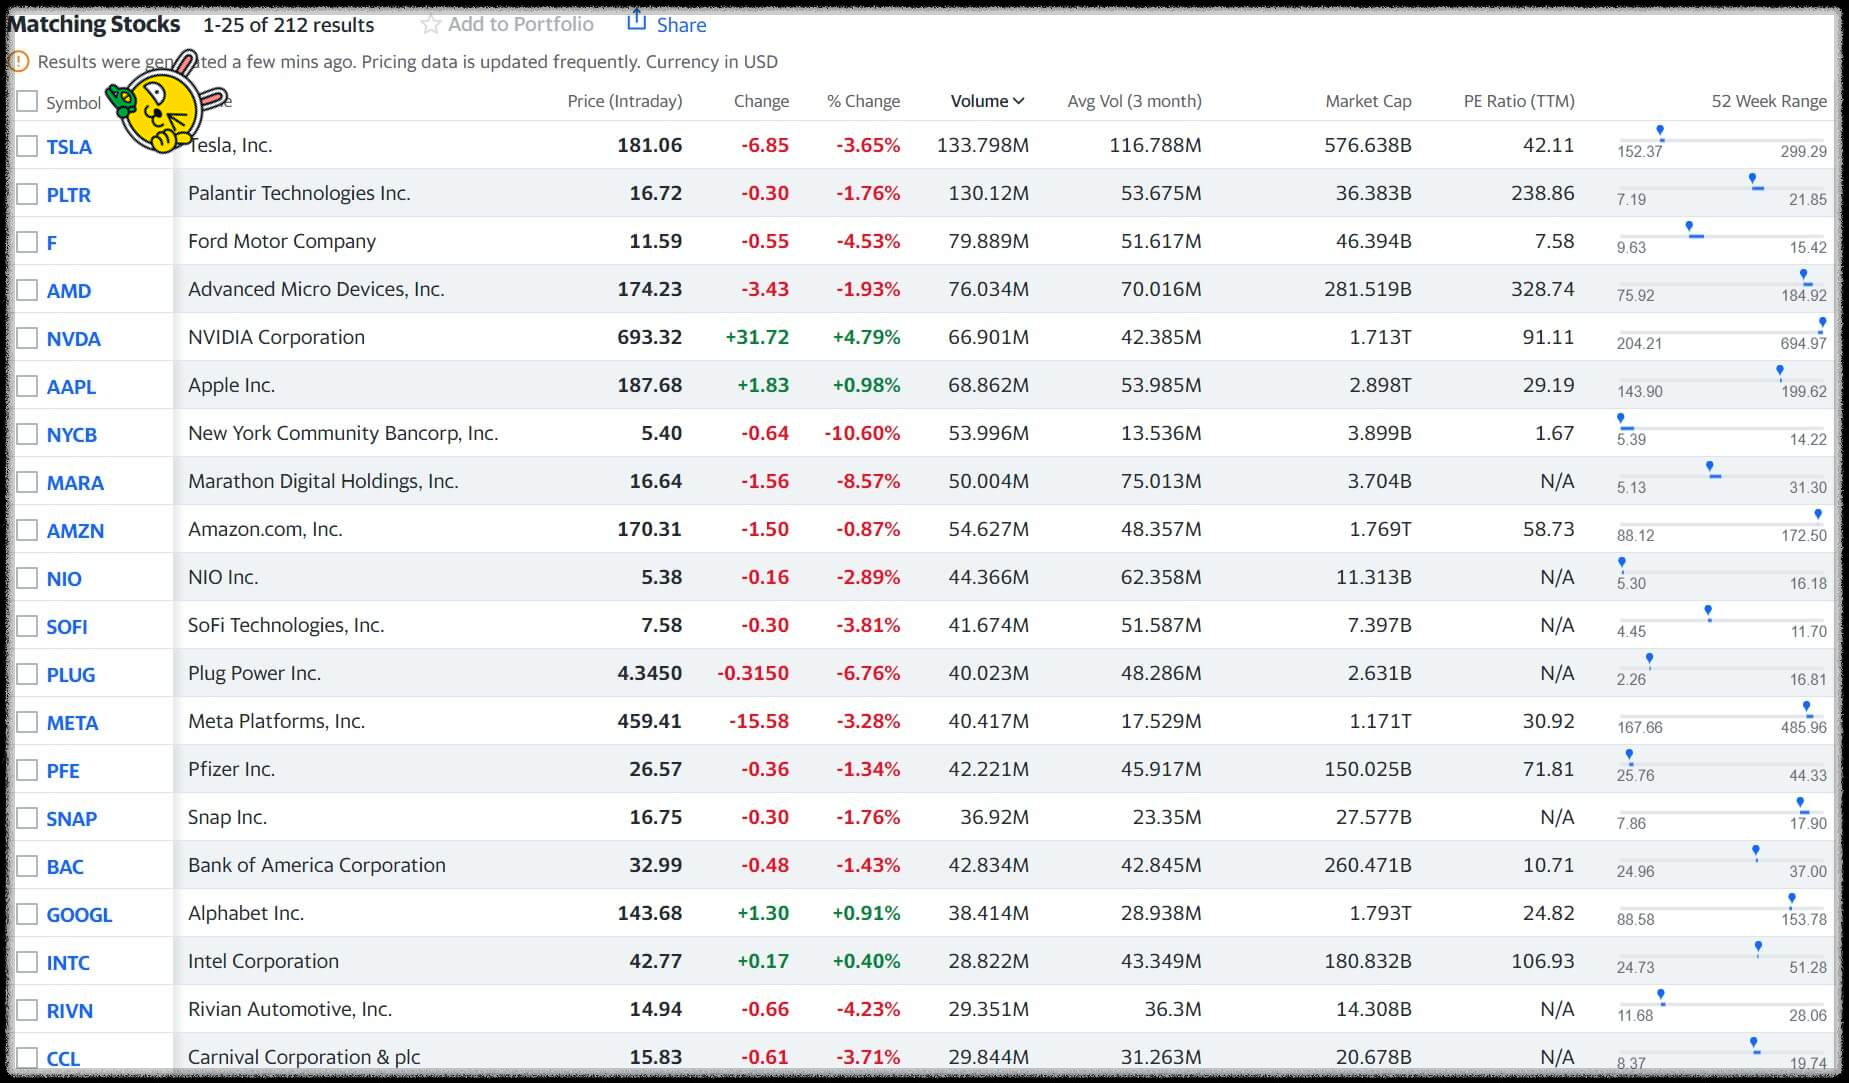Open the BAC ticker link
Viewport: 1849px width, 1083px height.
coord(65,867)
